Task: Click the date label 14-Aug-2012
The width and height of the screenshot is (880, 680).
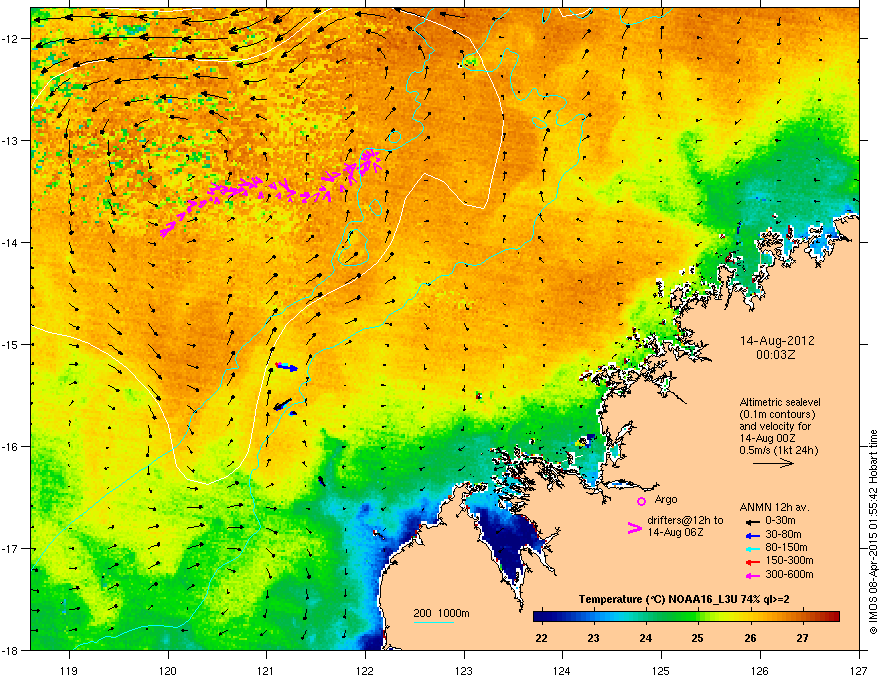Action: pos(777,341)
